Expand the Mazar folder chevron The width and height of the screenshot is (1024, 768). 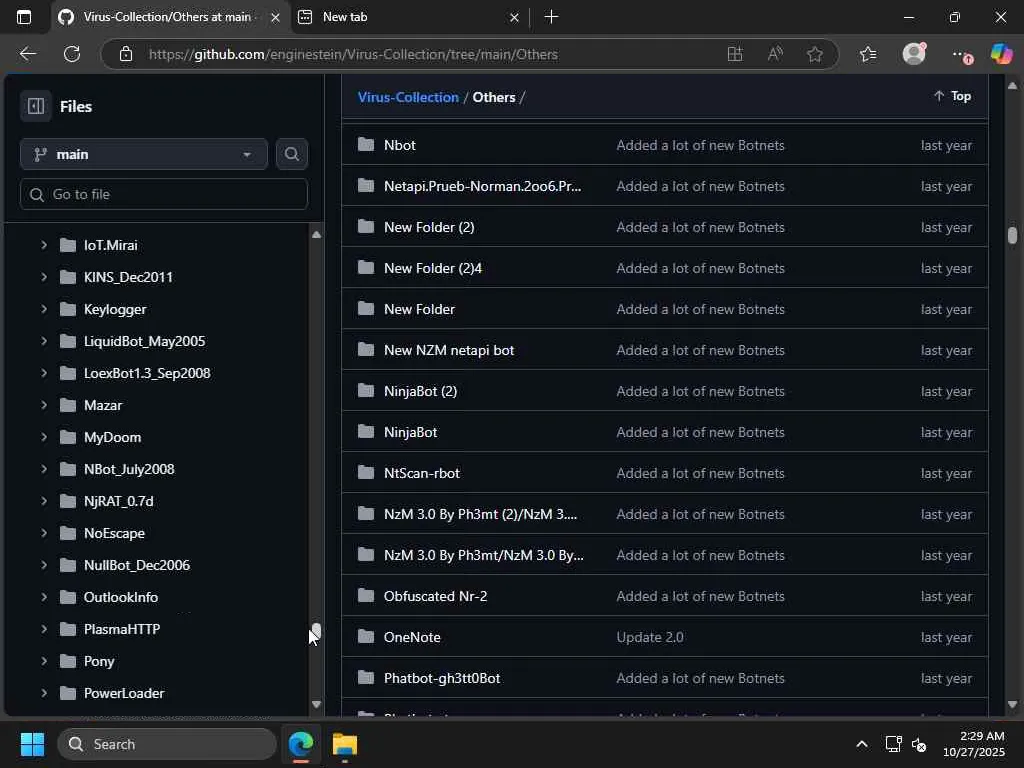point(44,405)
